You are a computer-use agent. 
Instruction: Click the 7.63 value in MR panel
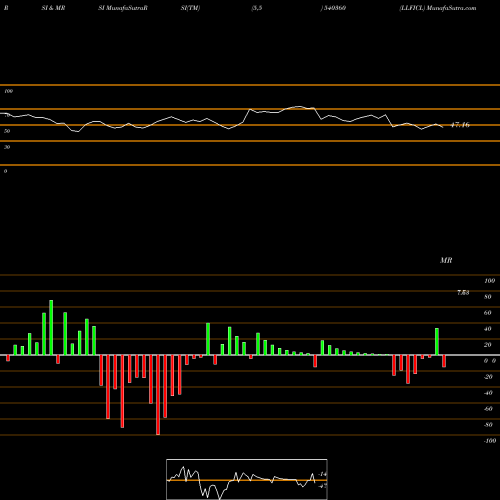[x=463, y=293]
